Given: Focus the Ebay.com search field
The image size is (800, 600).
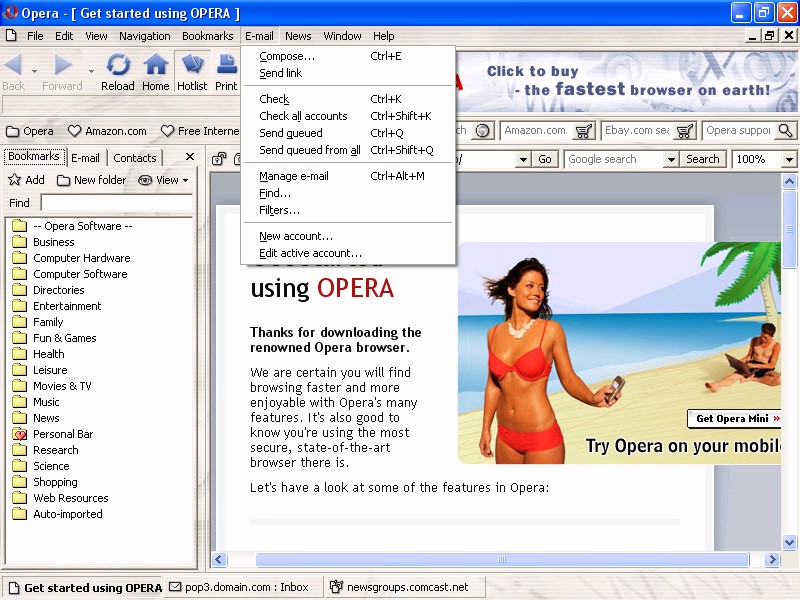Looking at the screenshot, I should 638,131.
